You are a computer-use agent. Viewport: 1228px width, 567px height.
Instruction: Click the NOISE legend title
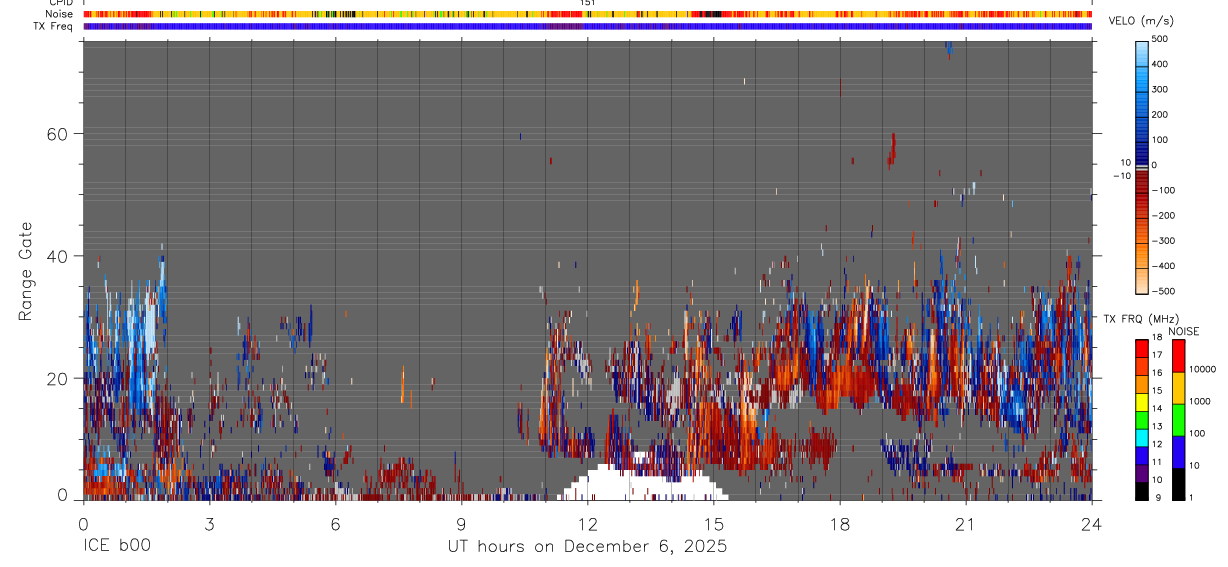pyautogui.click(x=1183, y=332)
